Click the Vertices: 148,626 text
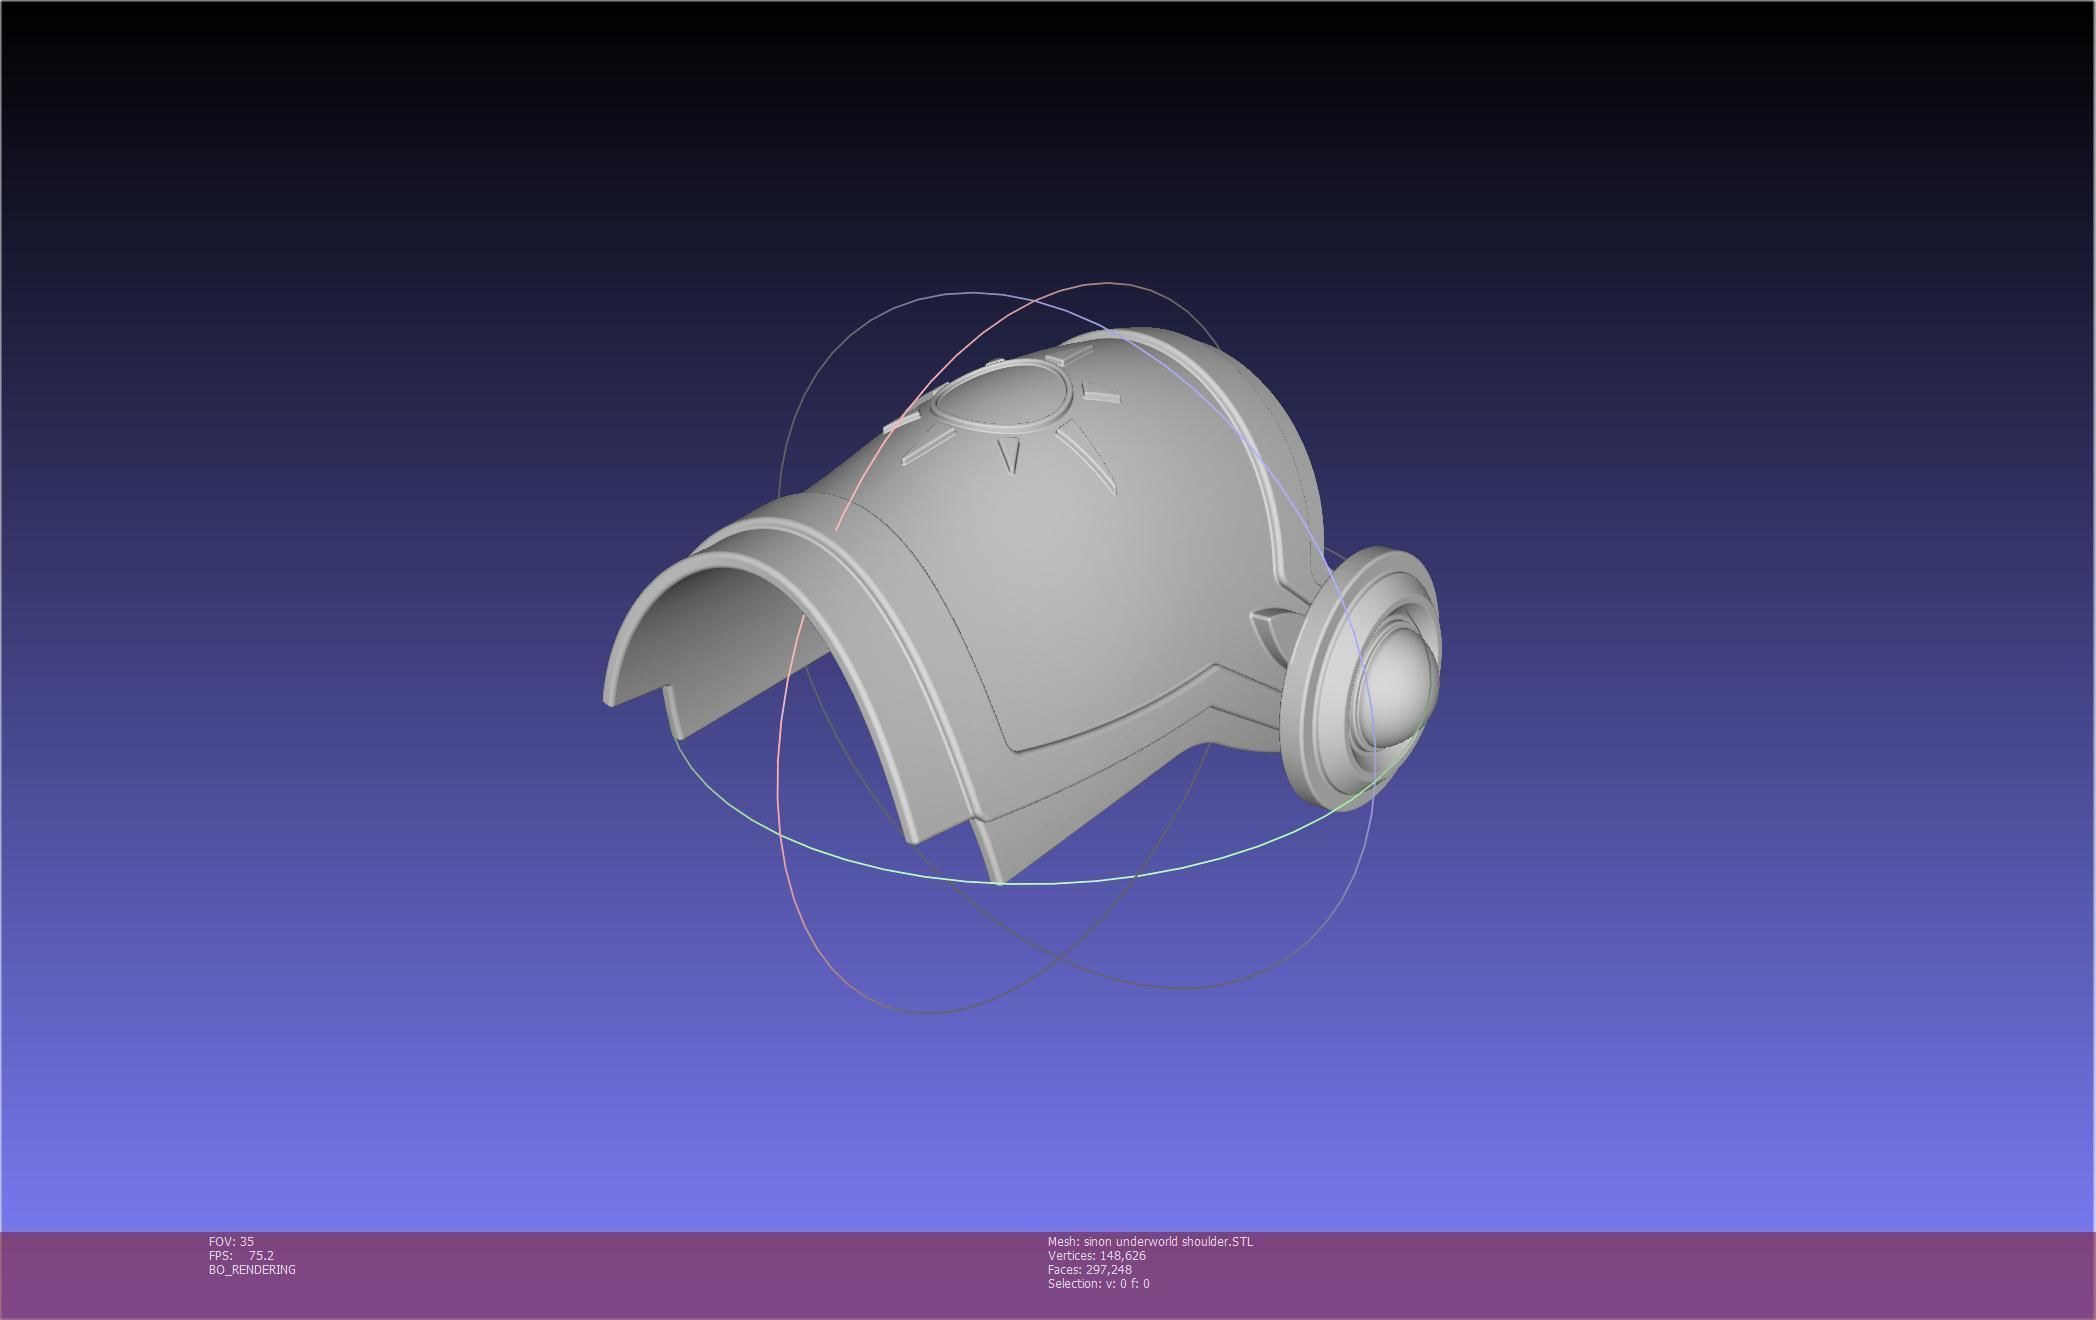Viewport: 2096px width, 1320px height. pos(1097,1255)
